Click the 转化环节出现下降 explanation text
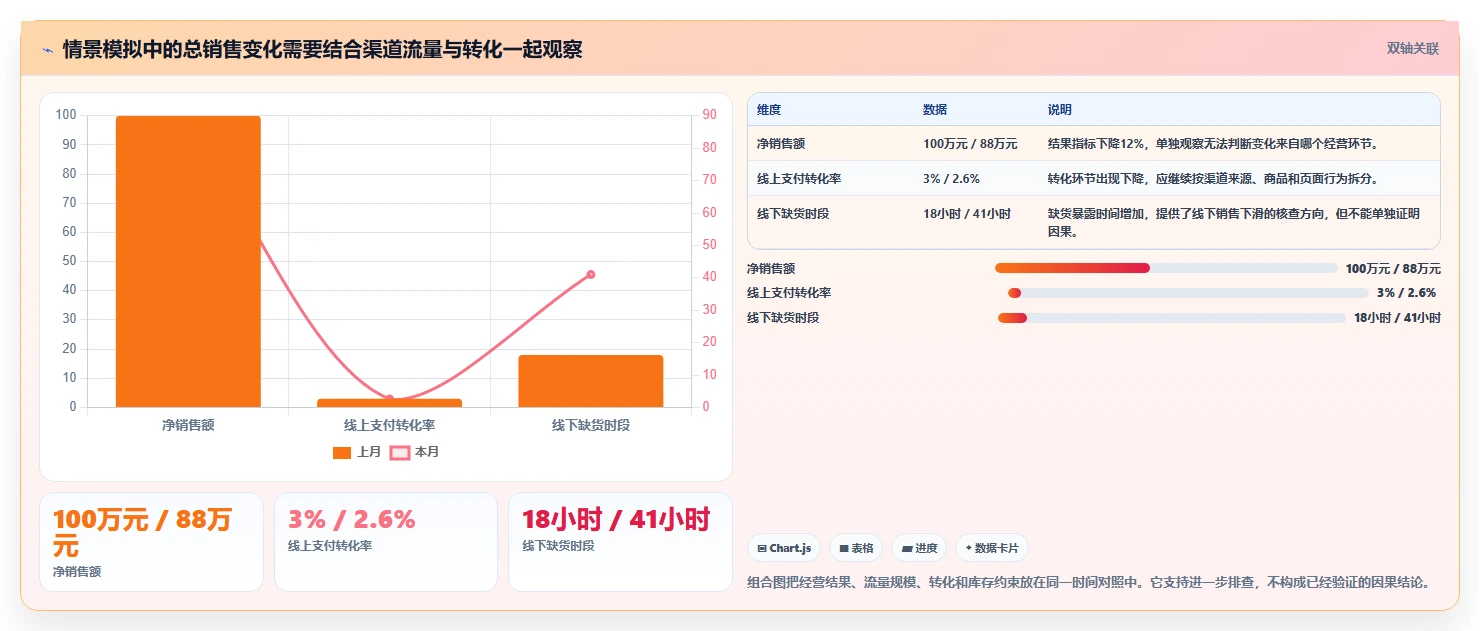Viewport: 1480px width, 631px height. (1213, 179)
